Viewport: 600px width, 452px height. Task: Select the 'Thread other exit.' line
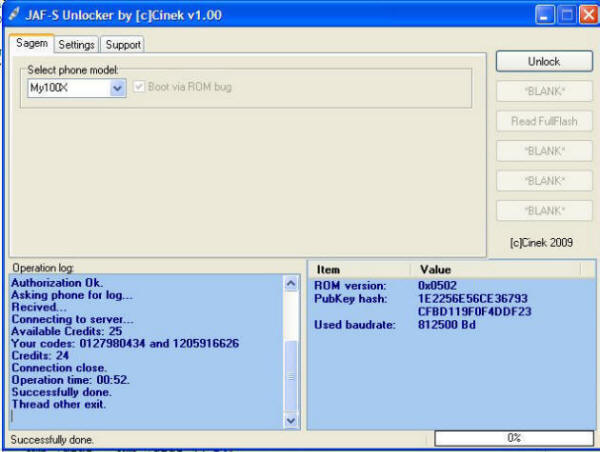click(x=59, y=404)
